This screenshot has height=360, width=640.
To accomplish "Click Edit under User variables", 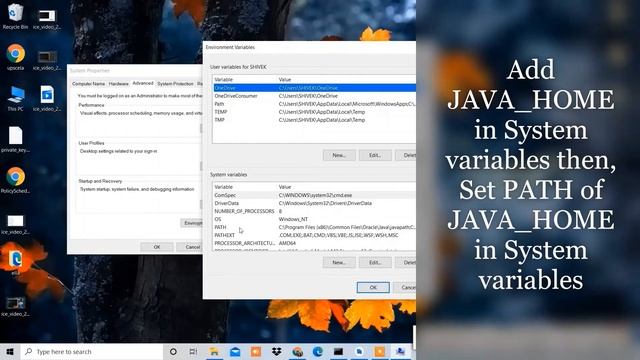I will (x=375, y=155).
